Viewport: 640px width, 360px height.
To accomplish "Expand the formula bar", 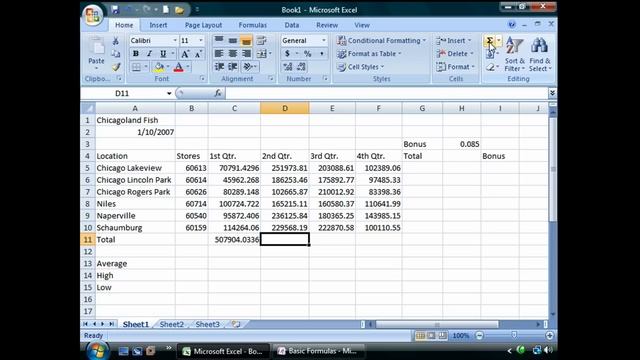I will click(552, 93).
